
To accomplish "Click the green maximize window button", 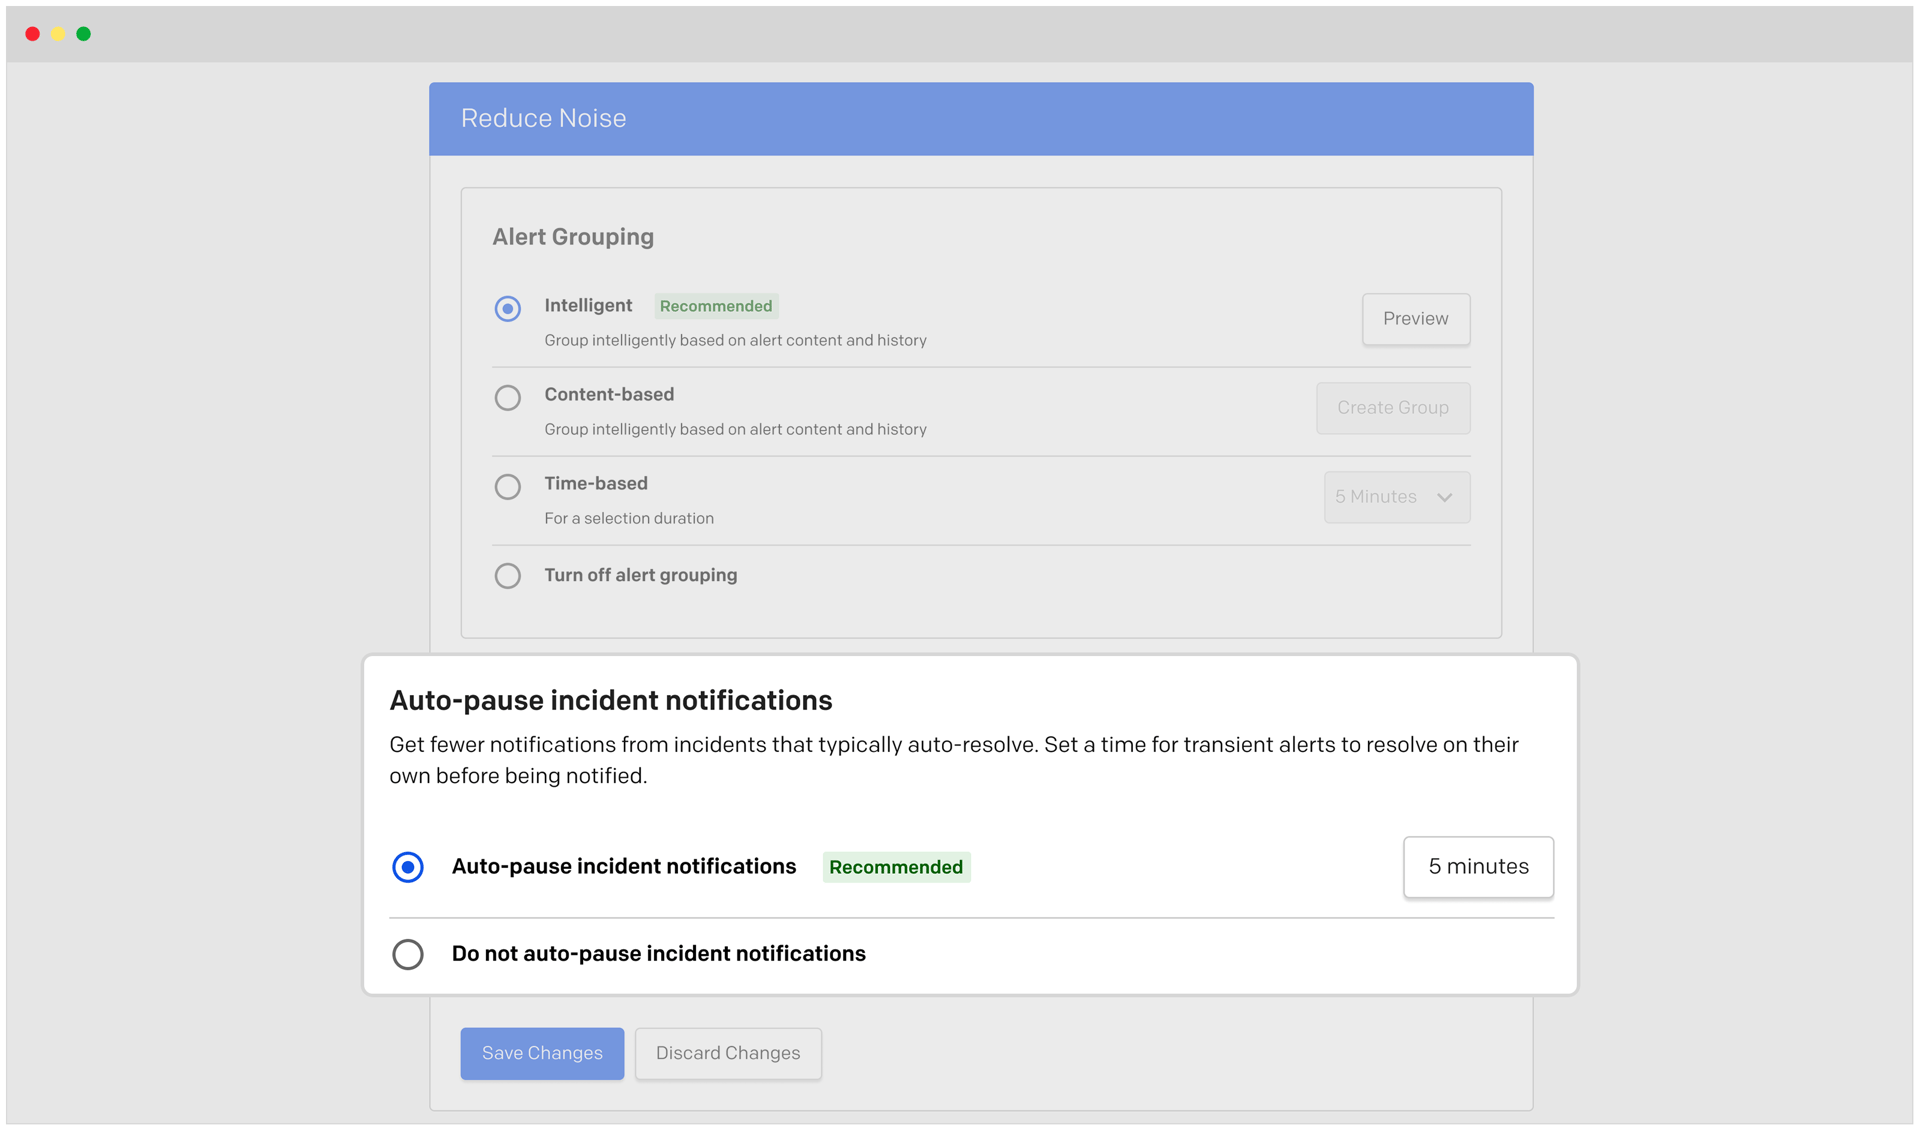I will [x=84, y=34].
